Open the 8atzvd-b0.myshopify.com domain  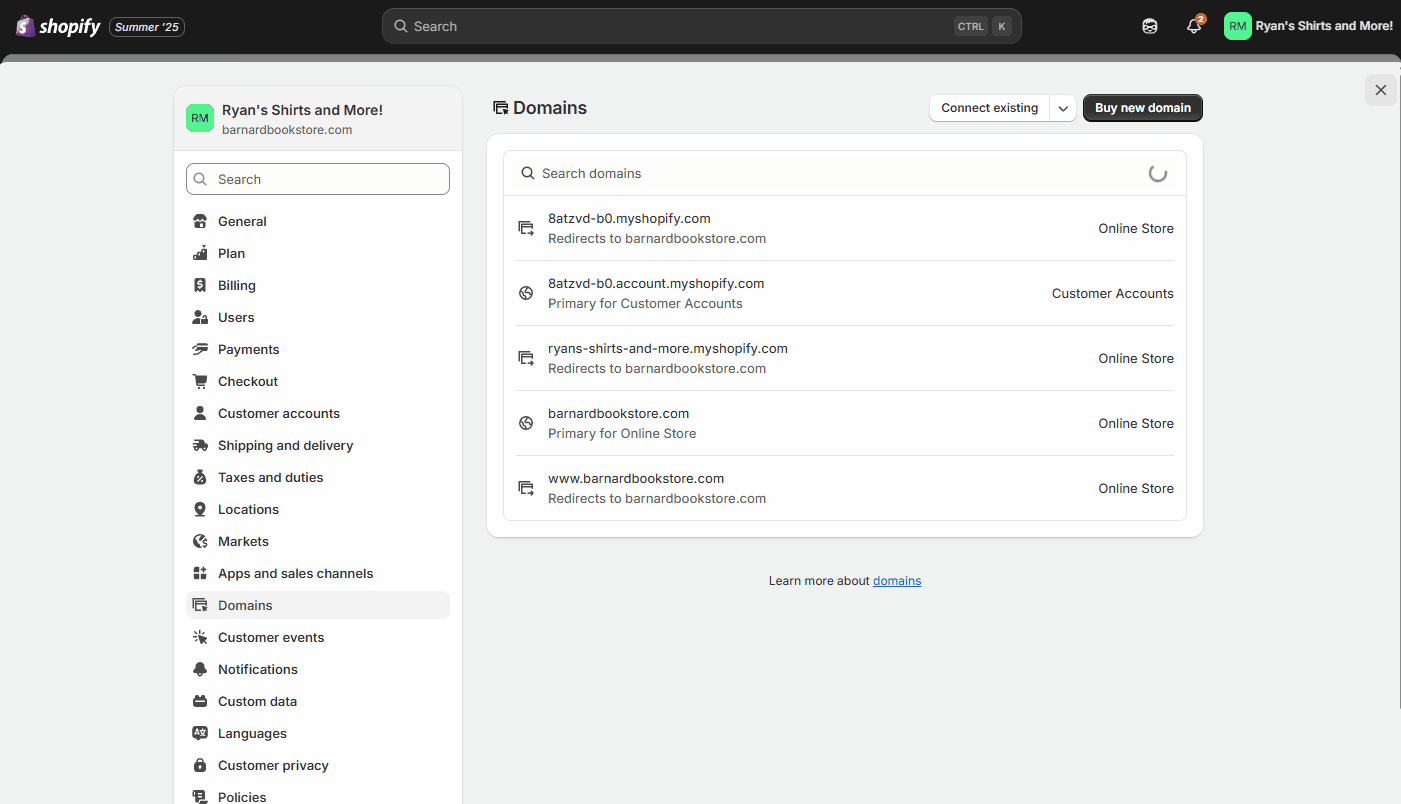coord(845,228)
